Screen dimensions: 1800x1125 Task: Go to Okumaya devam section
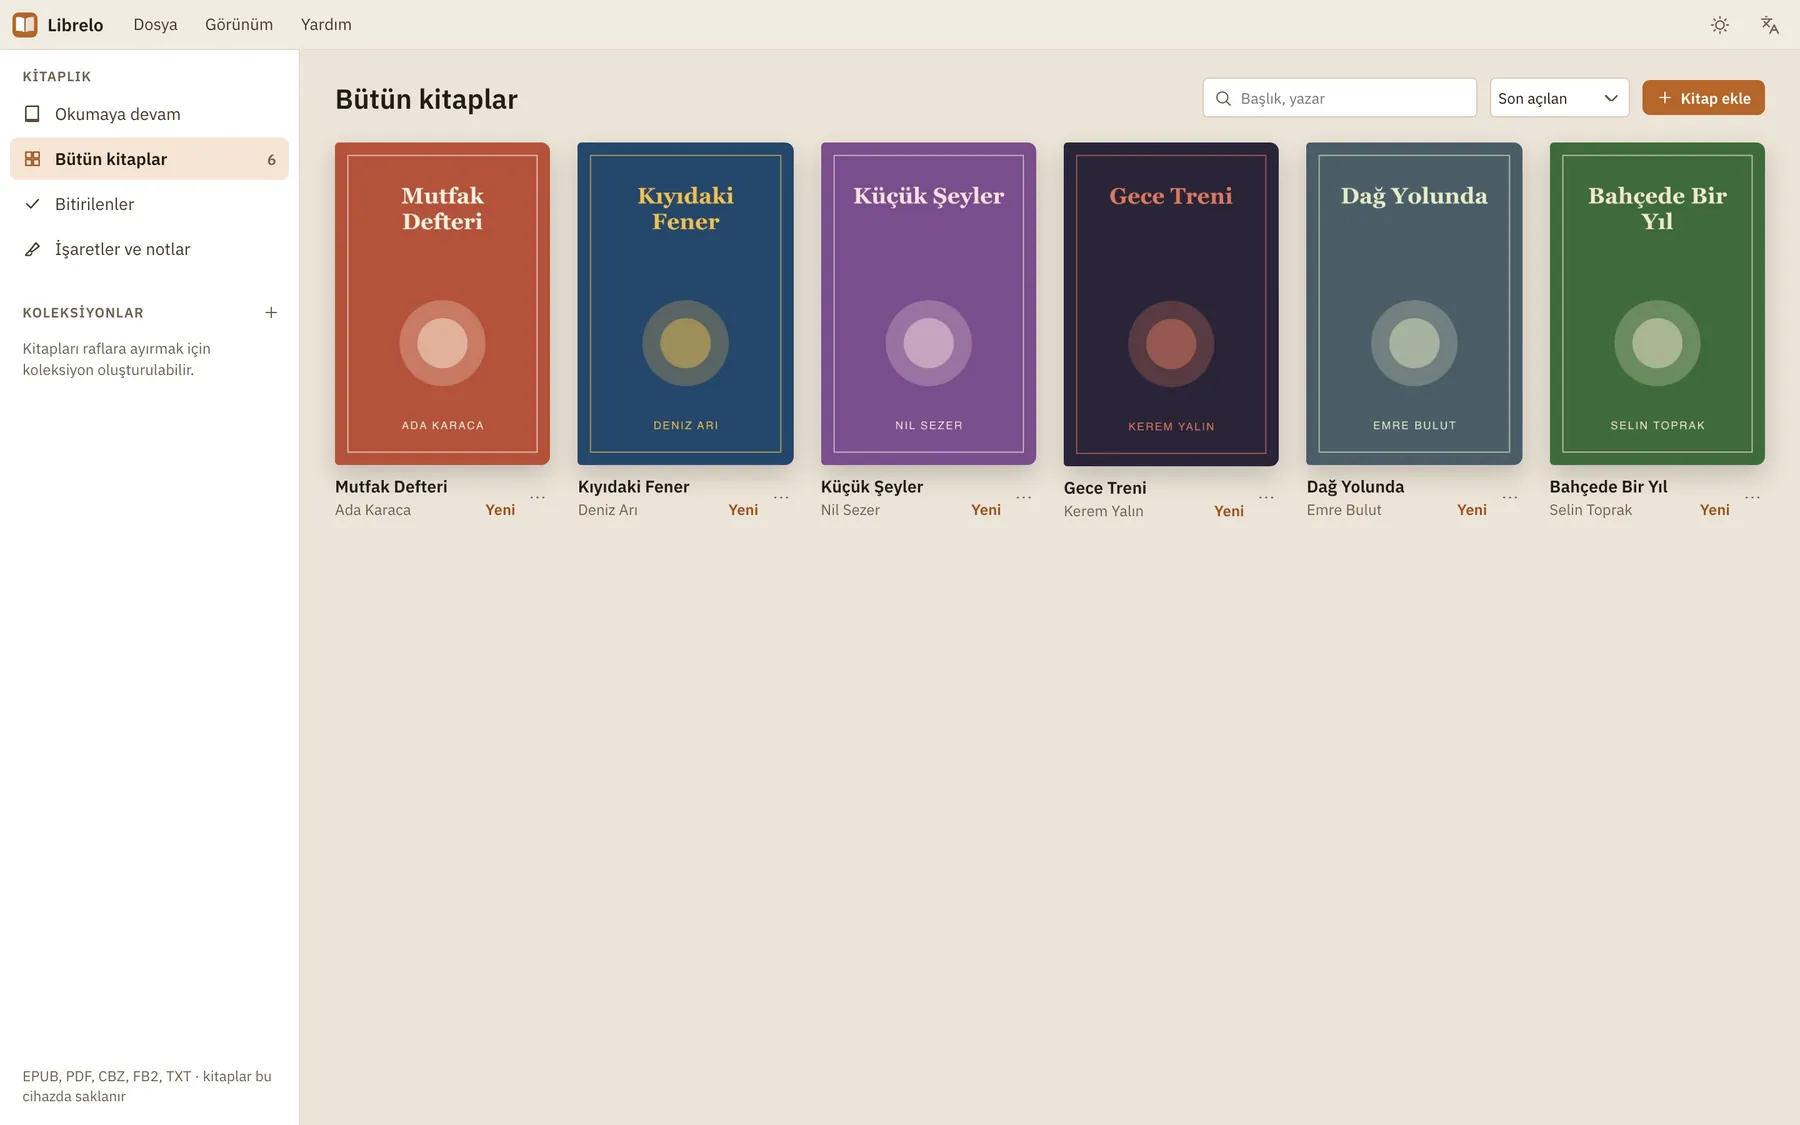tap(149, 114)
